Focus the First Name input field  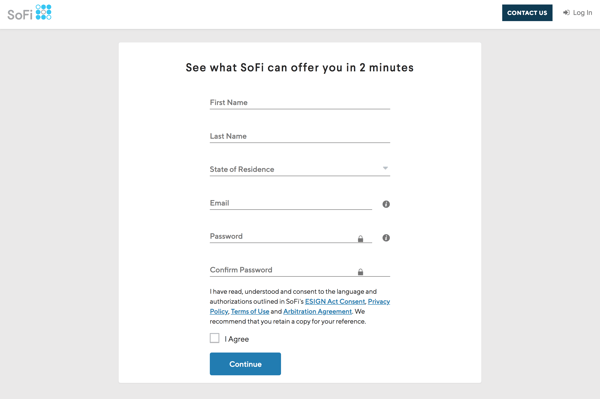300,103
